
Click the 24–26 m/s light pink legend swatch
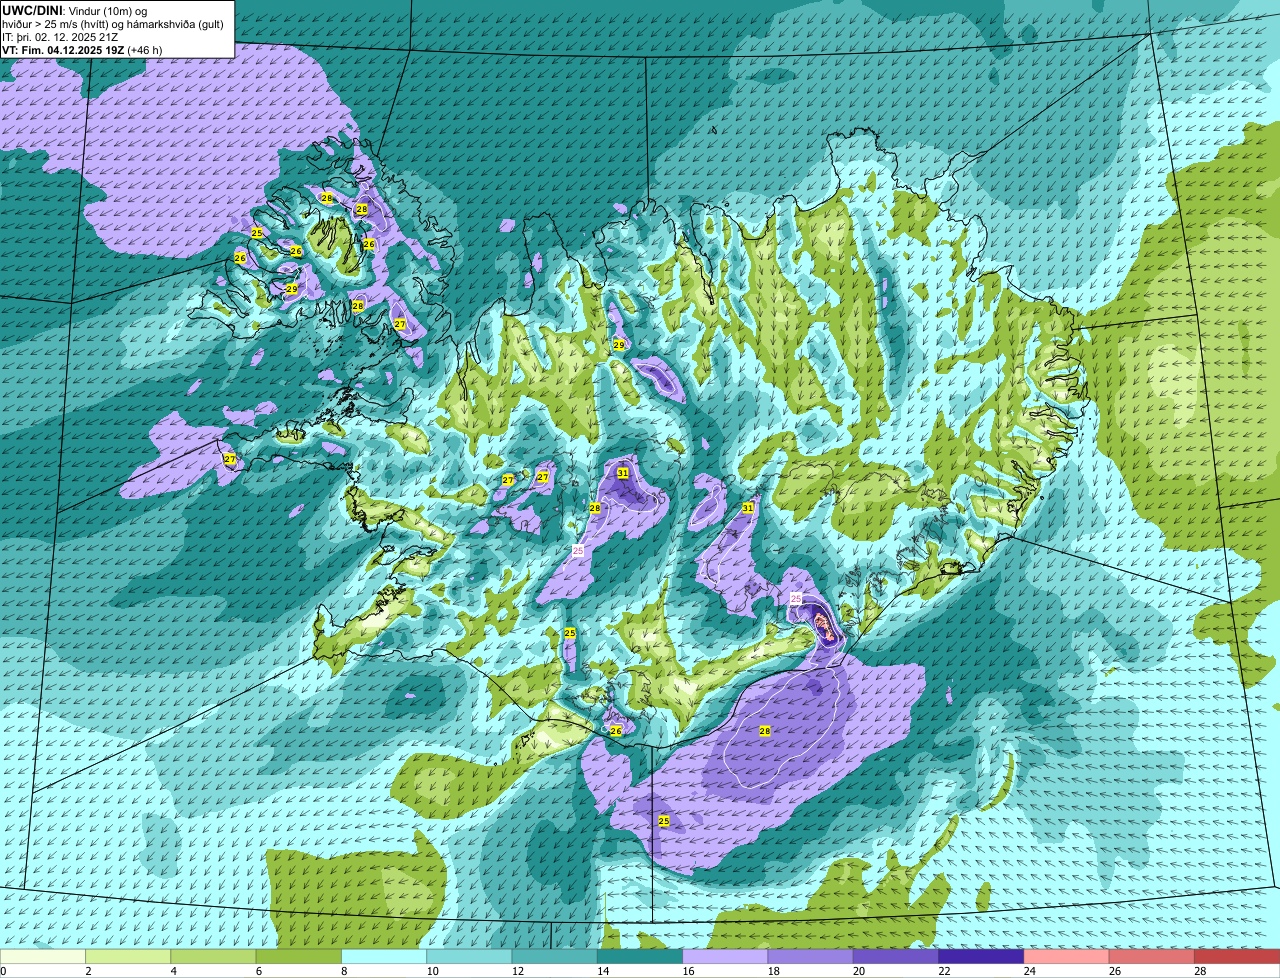(x=1066, y=957)
